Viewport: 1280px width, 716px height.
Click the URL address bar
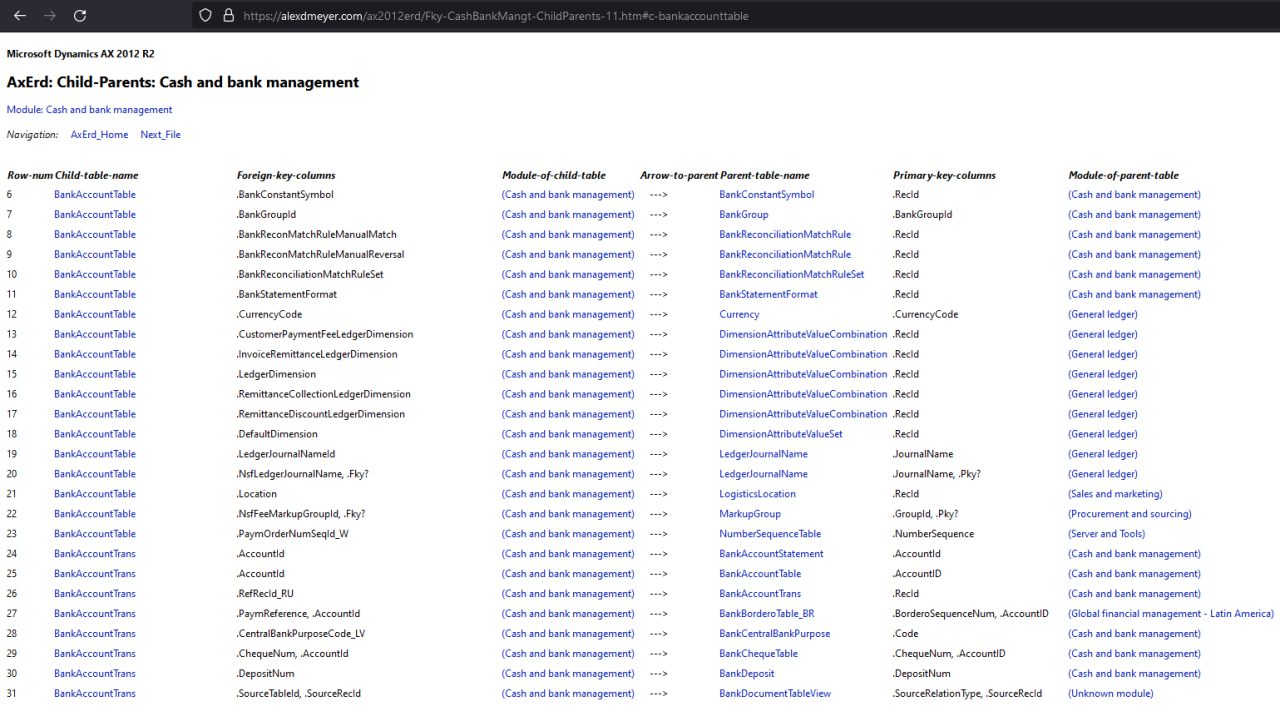click(600, 16)
